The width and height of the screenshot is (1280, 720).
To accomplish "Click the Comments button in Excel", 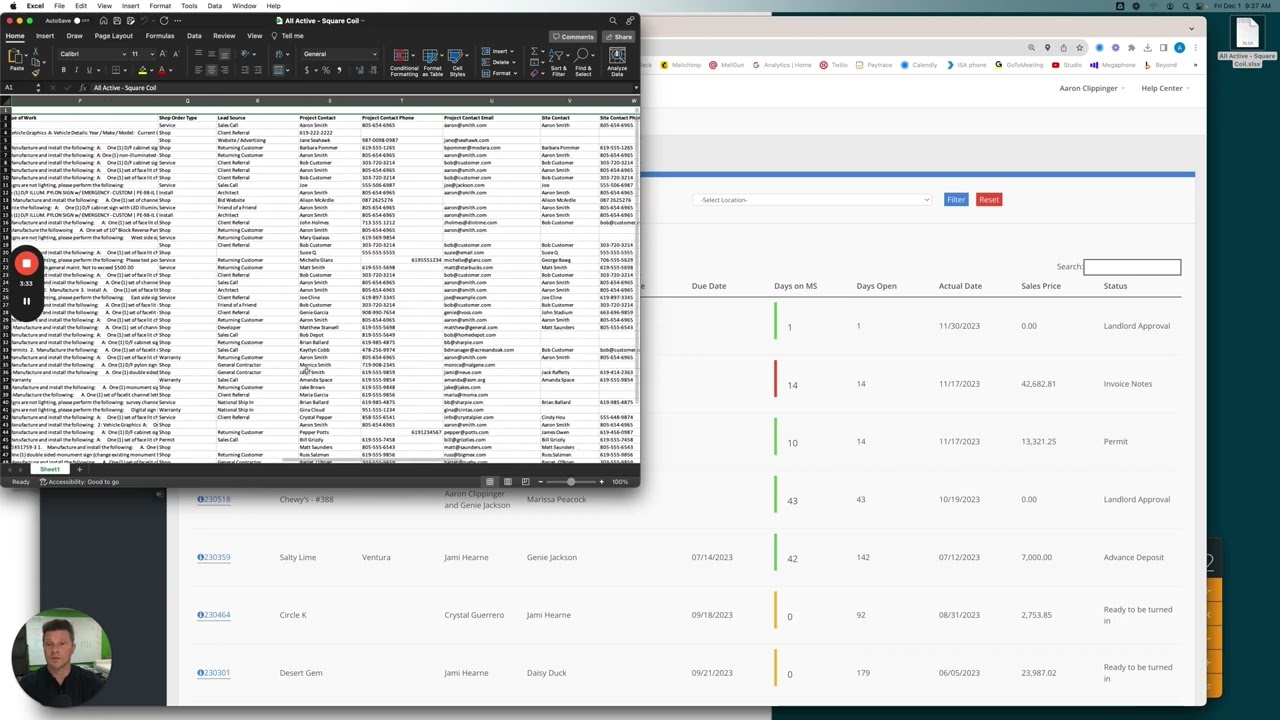I will click(573, 37).
